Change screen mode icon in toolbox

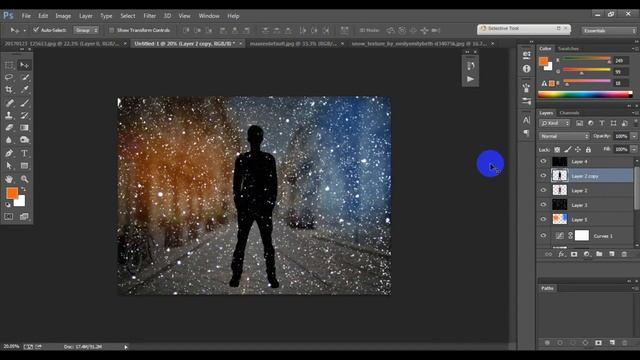pos(24,217)
